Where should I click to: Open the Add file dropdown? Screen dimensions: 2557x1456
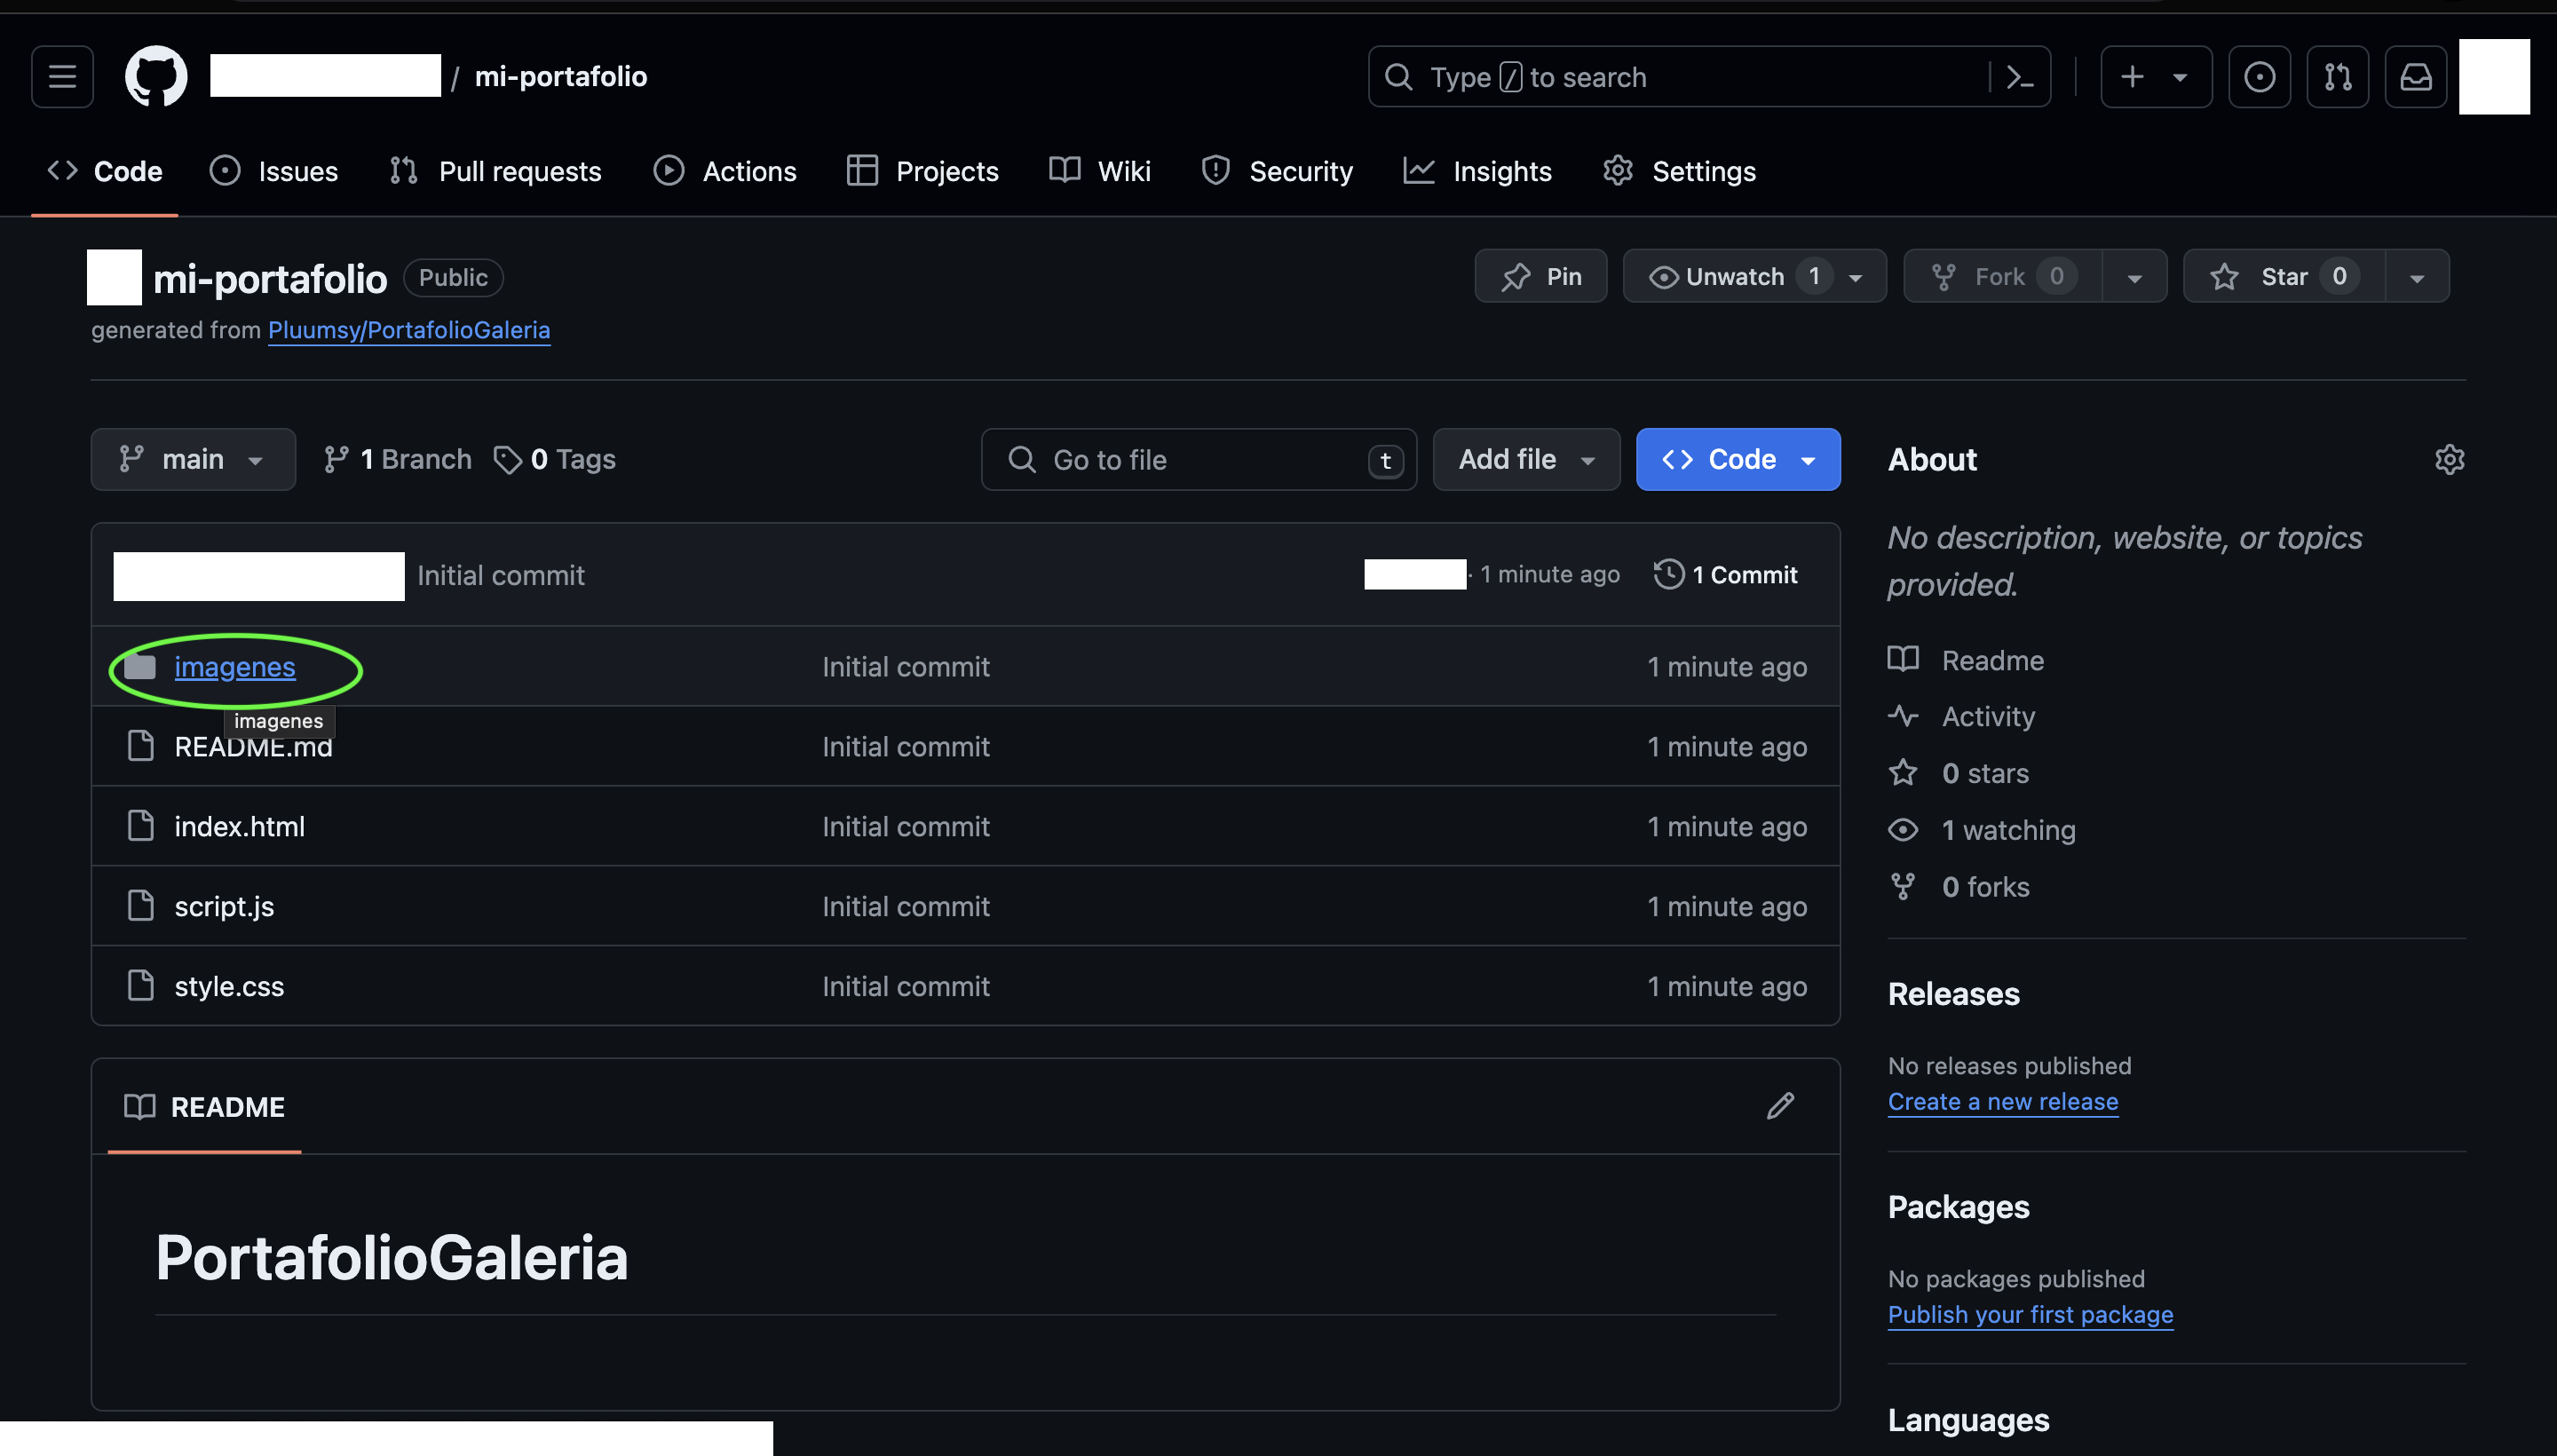point(1526,459)
